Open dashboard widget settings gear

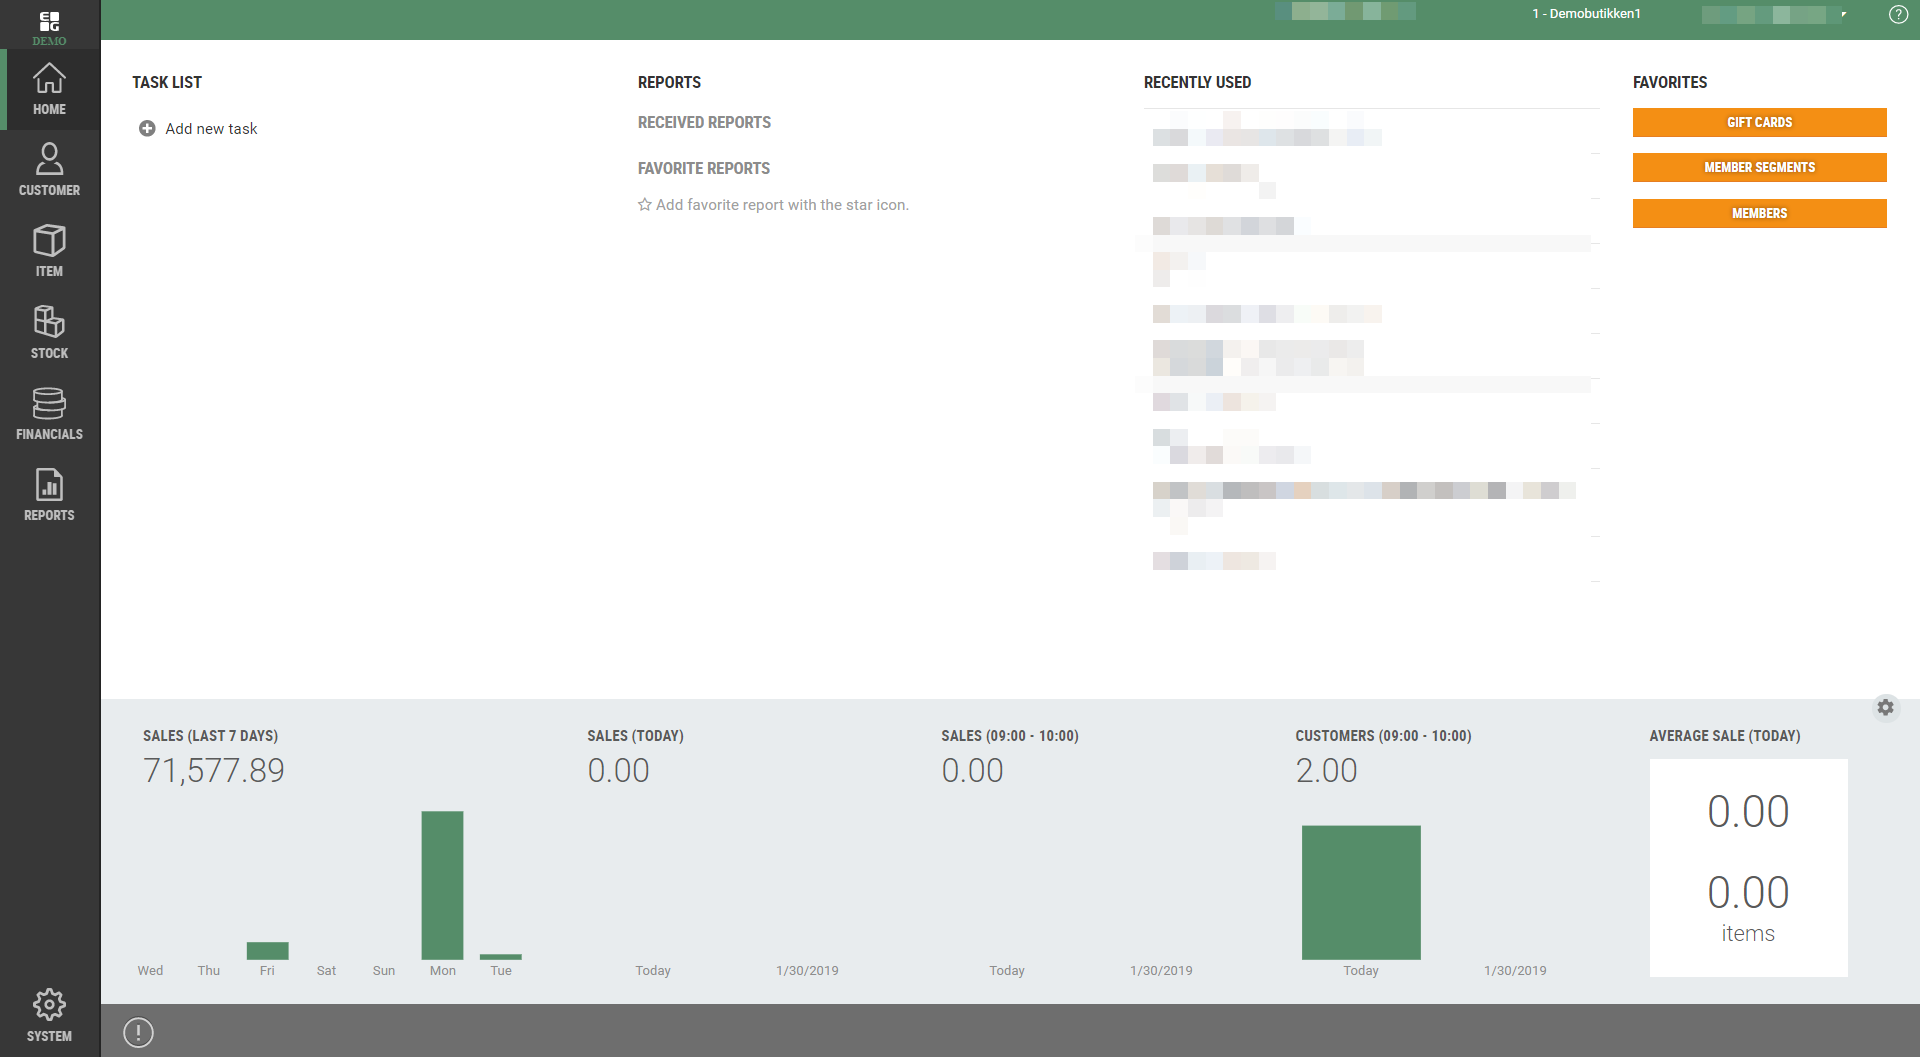(1885, 707)
